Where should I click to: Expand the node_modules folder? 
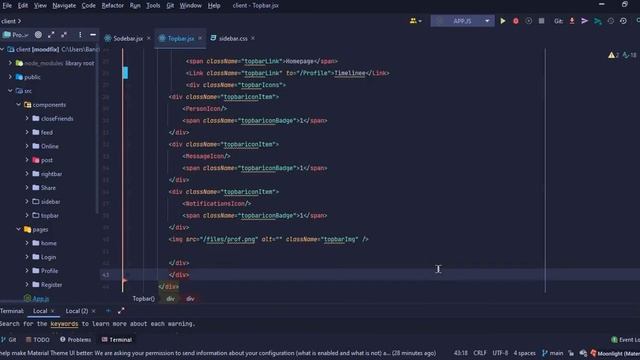[10, 63]
